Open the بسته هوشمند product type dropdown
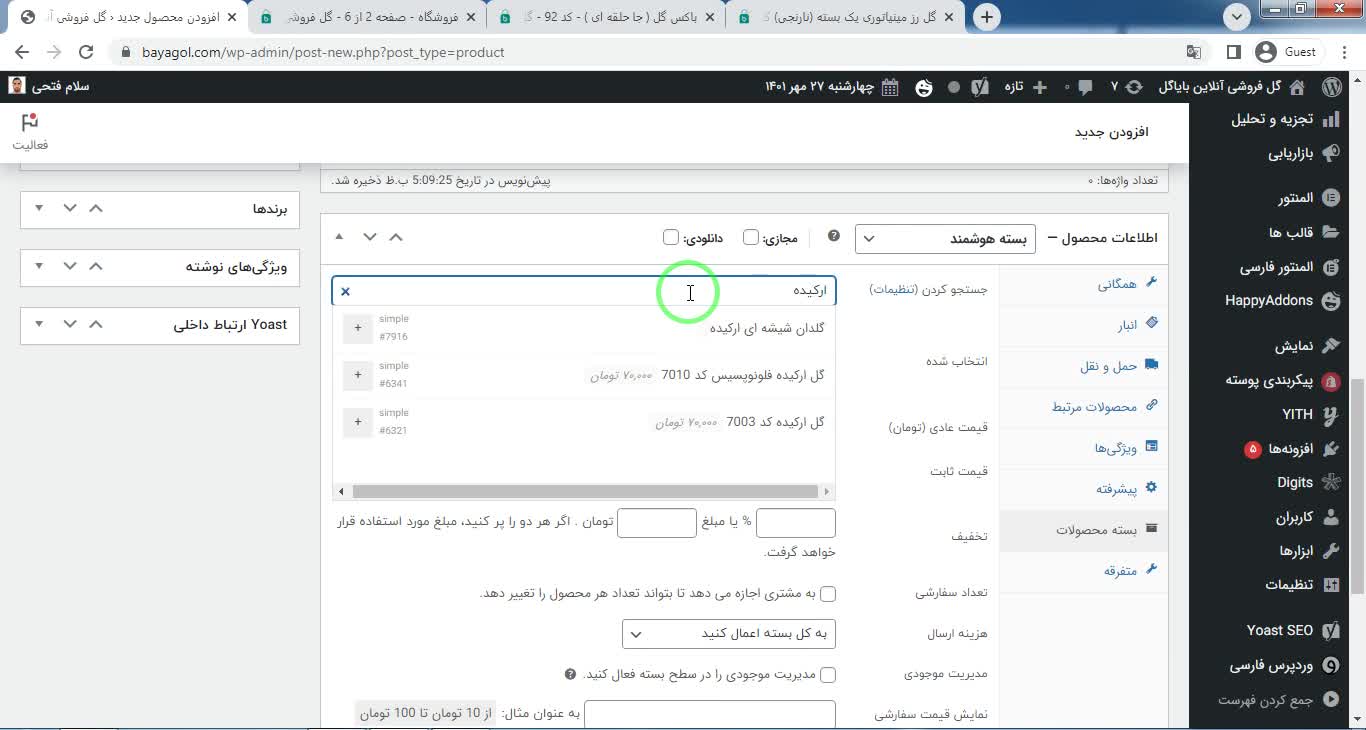Image resolution: width=1366 pixels, height=730 pixels. pos(944,239)
